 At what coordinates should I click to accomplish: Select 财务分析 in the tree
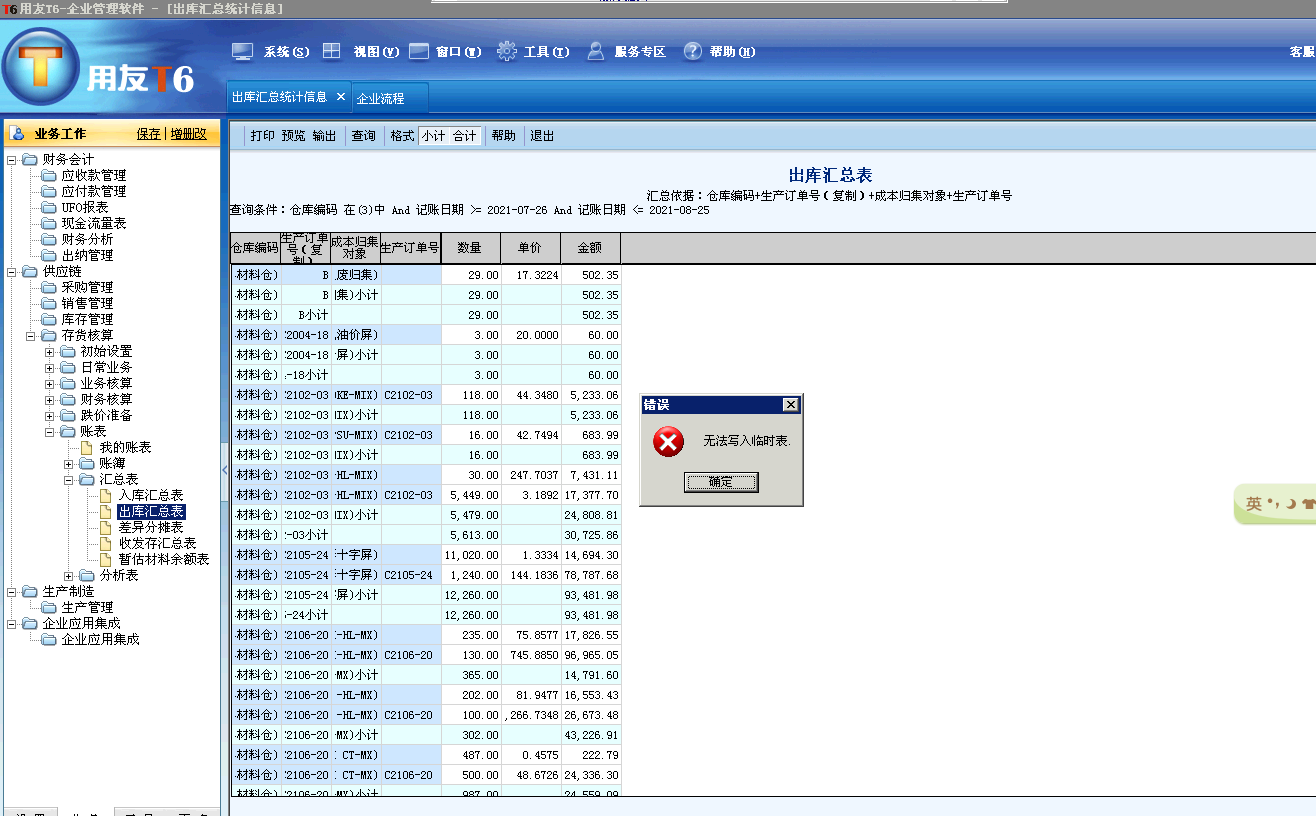[87, 239]
